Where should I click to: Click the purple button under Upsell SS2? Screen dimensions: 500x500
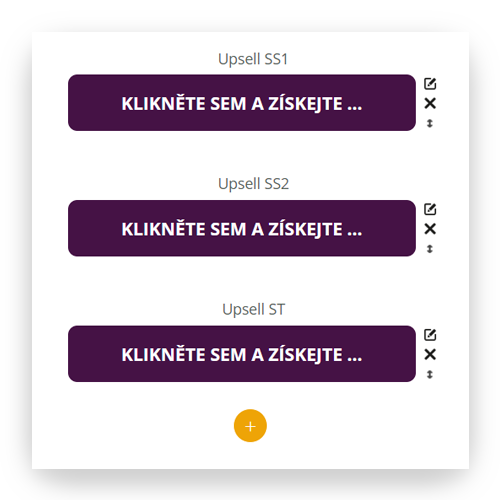pyautogui.click(x=242, y=228)
